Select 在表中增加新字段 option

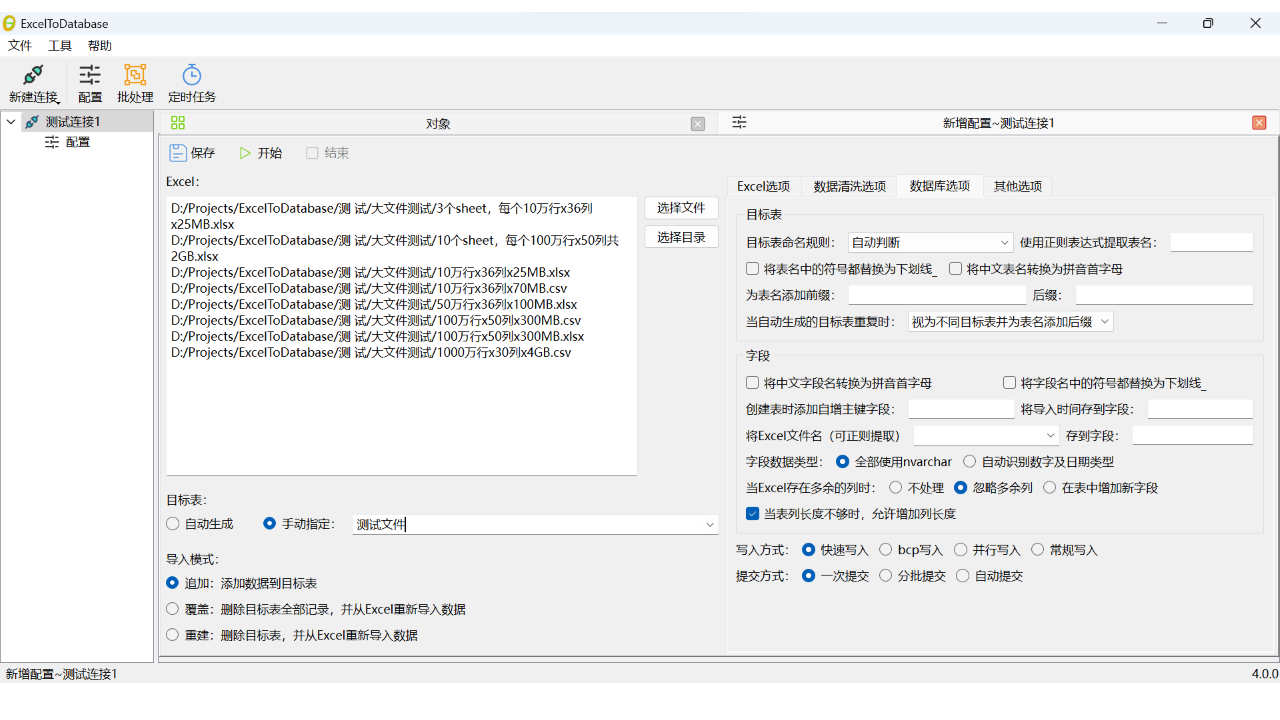(x=1049, y=488)
